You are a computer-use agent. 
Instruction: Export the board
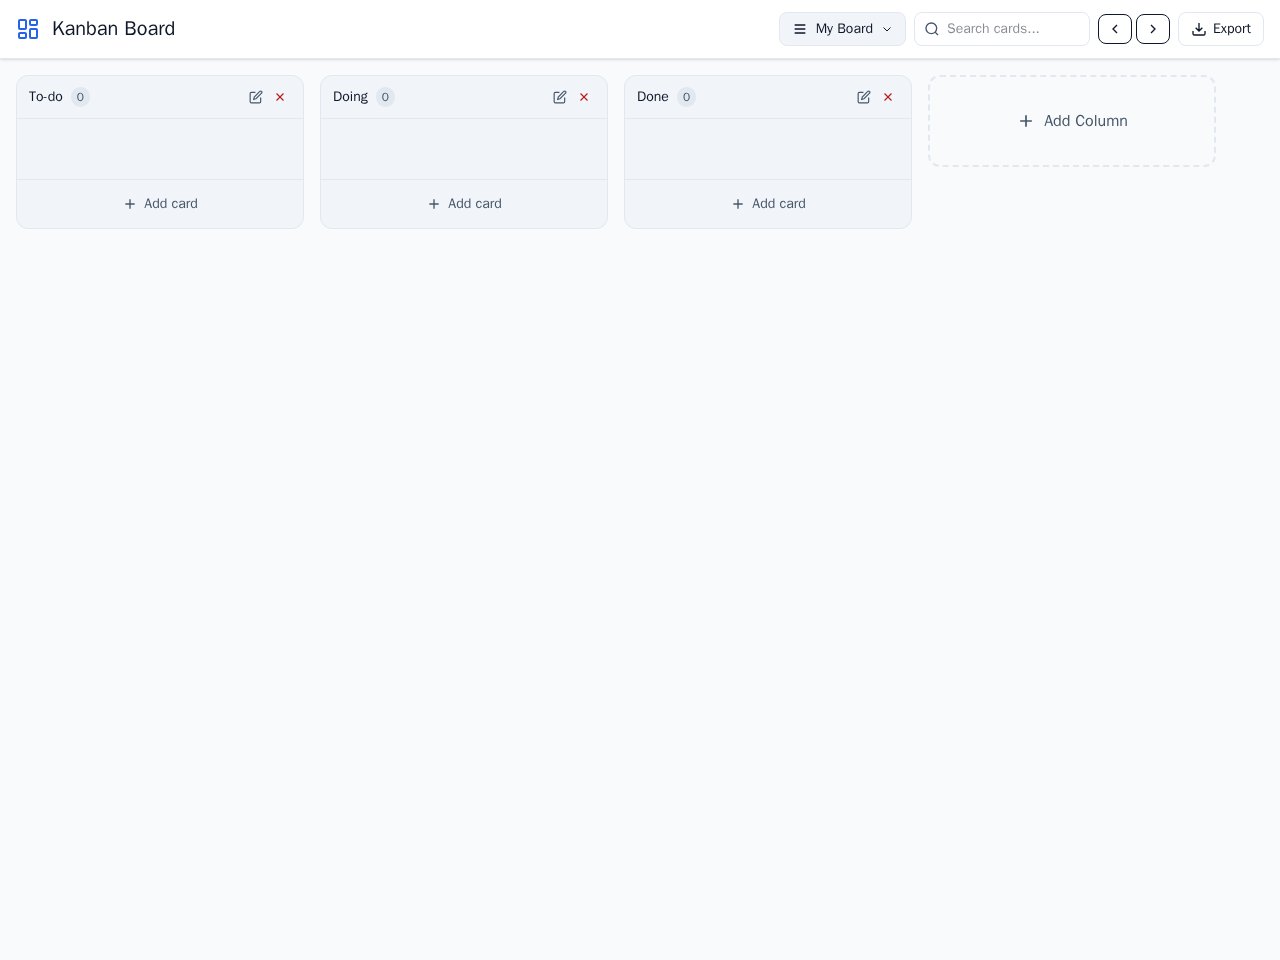coord(1221,29)
